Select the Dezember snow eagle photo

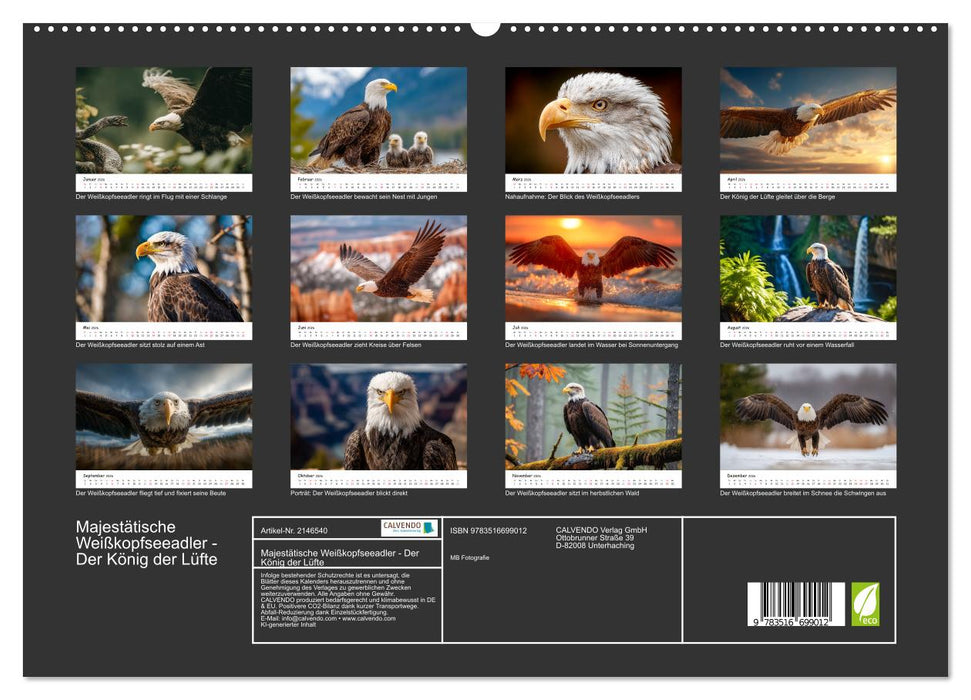click(803, 422)
